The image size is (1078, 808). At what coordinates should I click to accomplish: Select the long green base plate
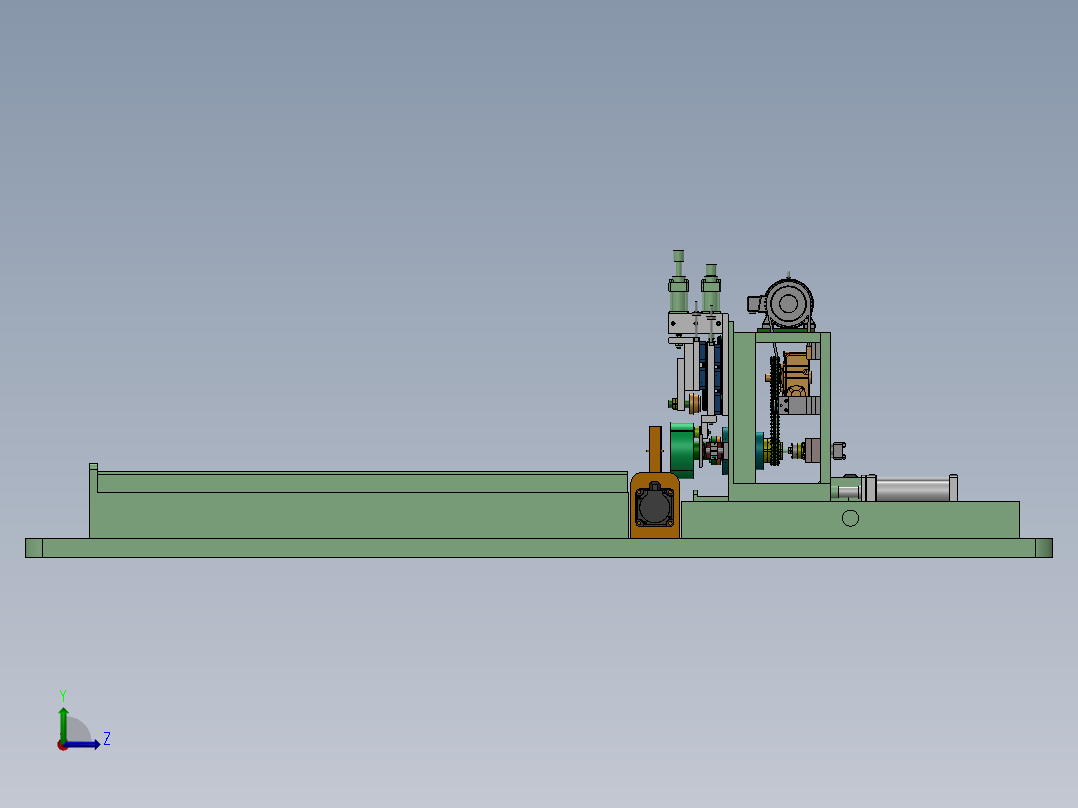538,547
